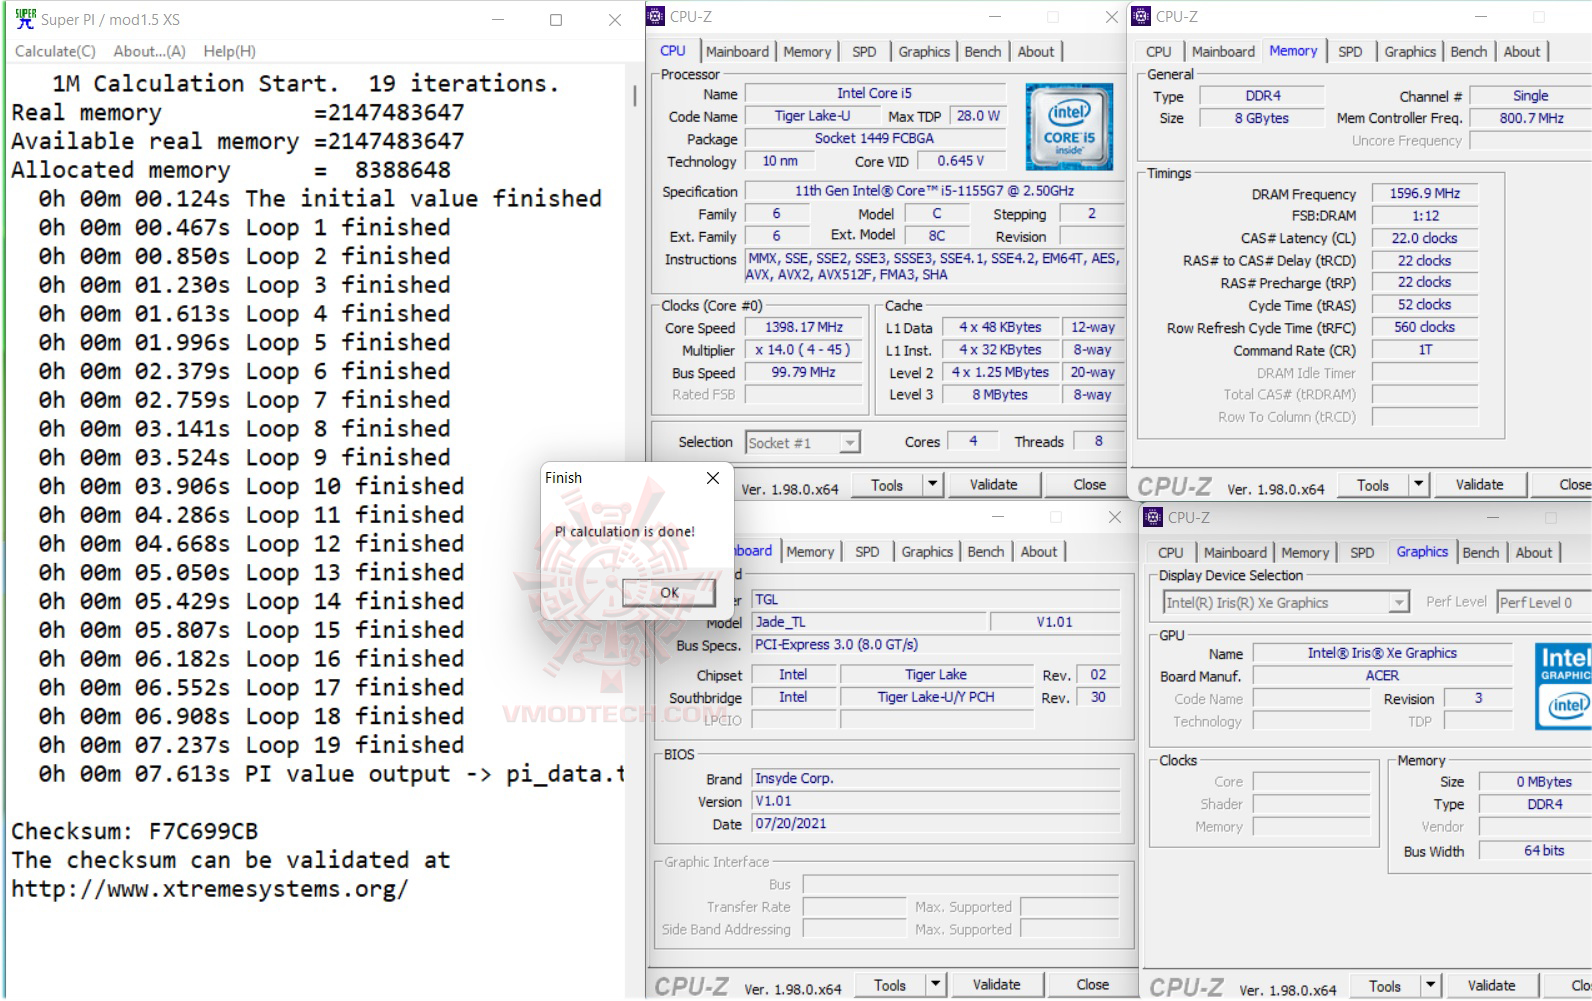Click the BIOS Date value 07/20/2021

coord(937,824)
